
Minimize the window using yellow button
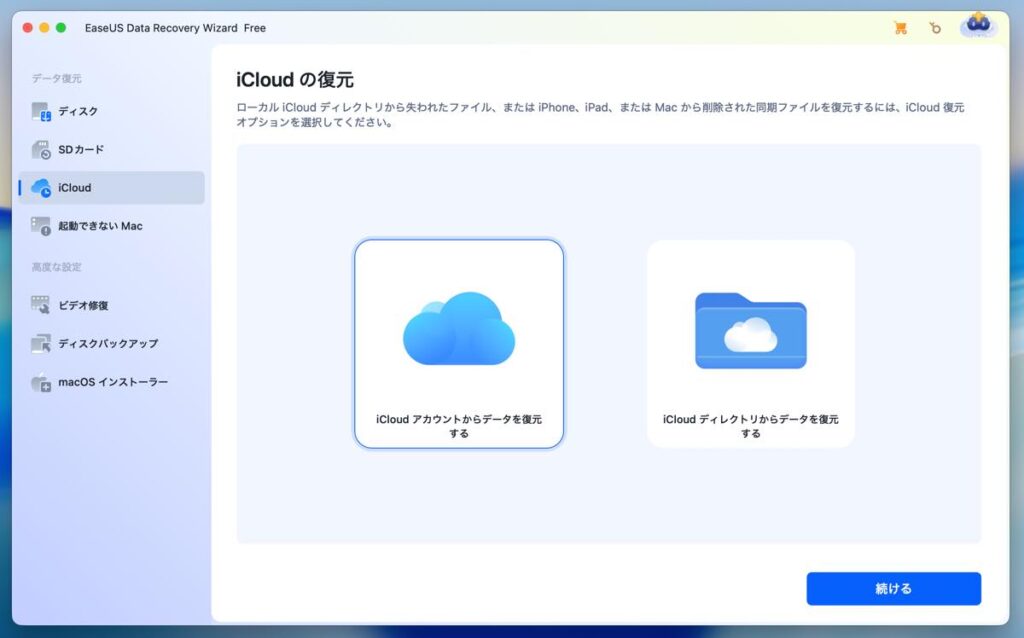pyautogui.click(x=44, y=28)
